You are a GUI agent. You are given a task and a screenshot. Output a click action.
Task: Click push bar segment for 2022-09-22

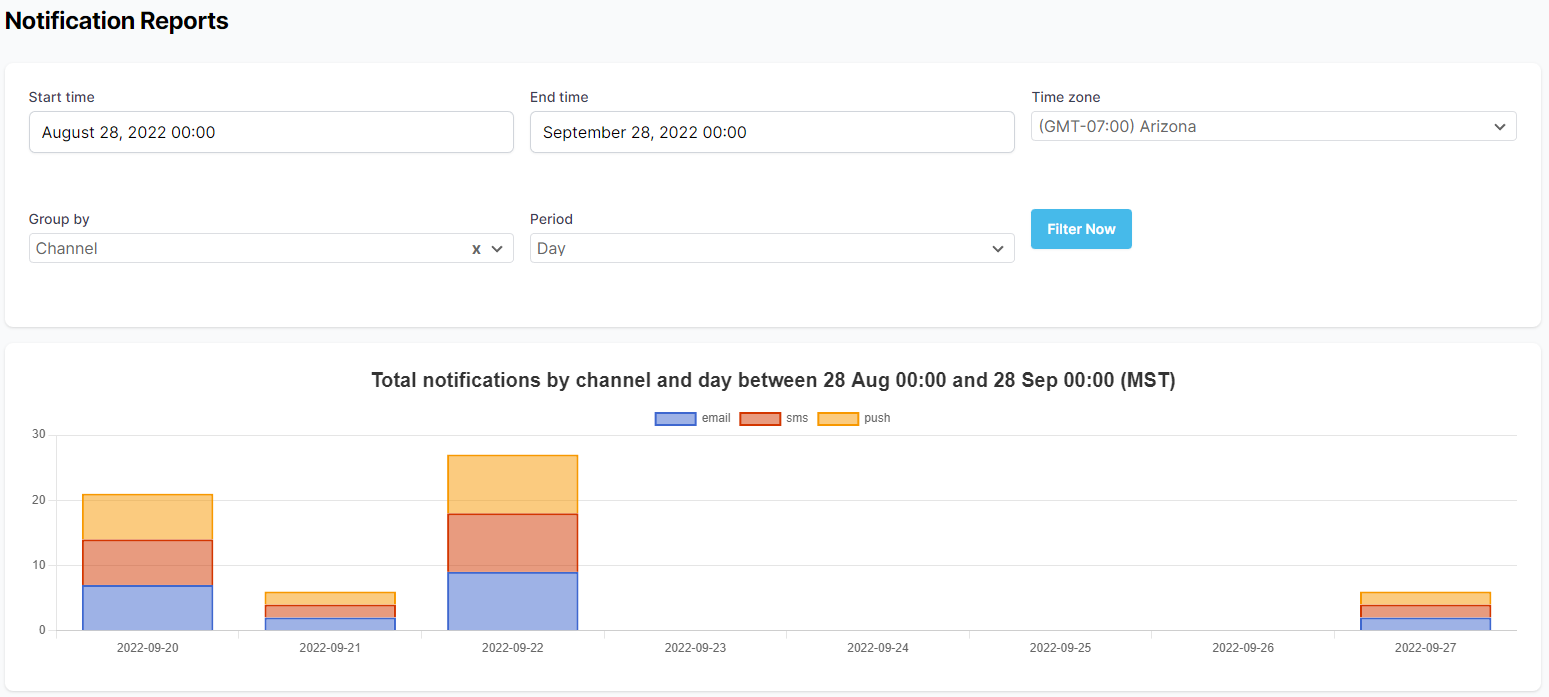[x=512, y=485]
